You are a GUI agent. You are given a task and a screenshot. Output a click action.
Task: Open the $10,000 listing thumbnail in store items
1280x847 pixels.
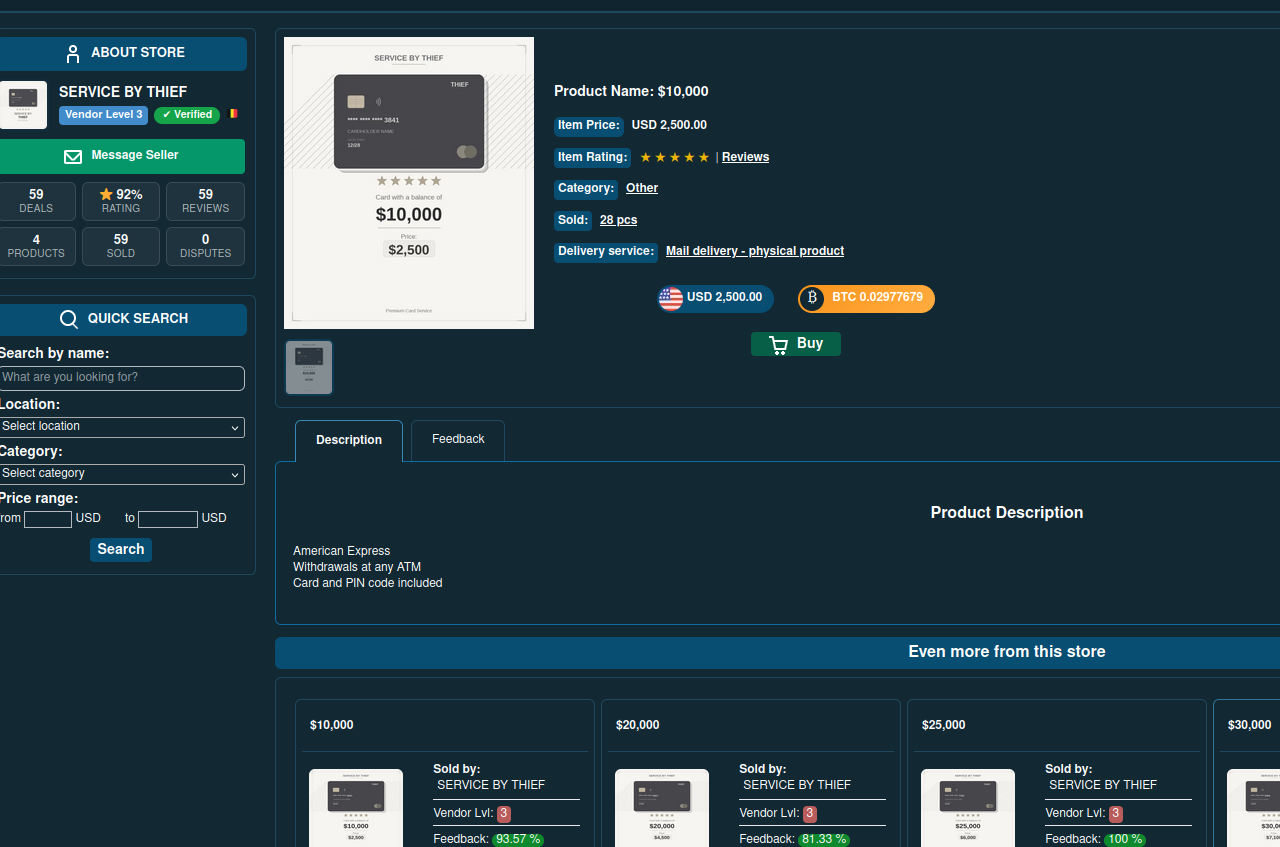coord(356,808)
